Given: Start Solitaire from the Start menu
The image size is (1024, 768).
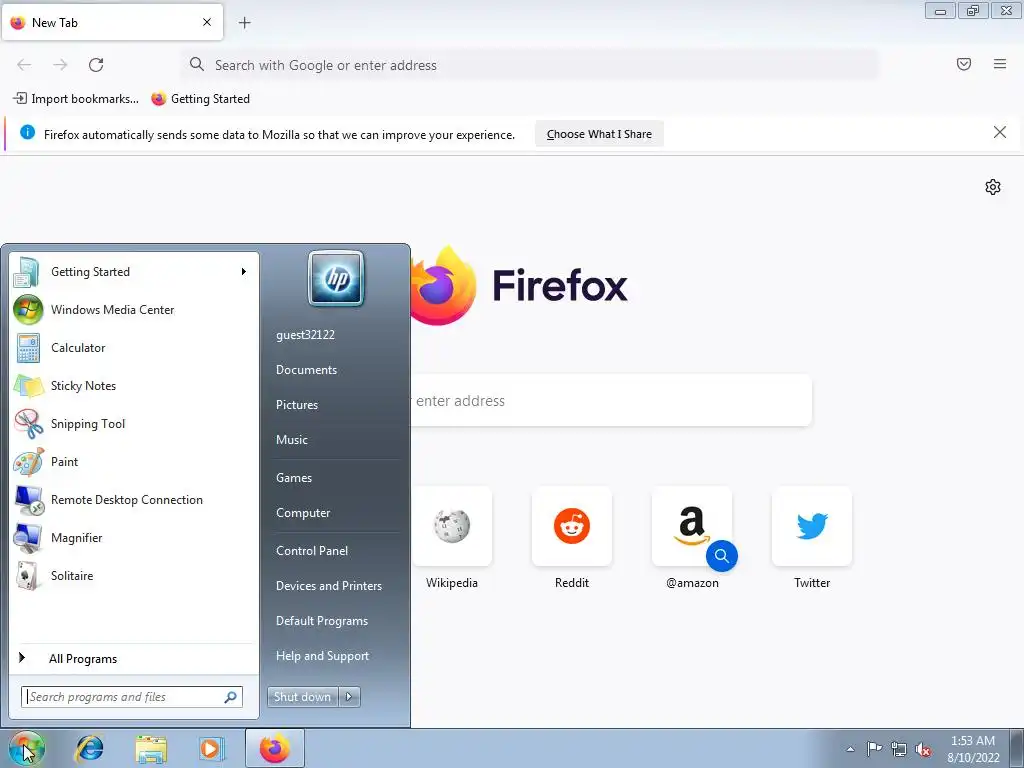Looking at the screenshot, I should [x=134, y=575].
